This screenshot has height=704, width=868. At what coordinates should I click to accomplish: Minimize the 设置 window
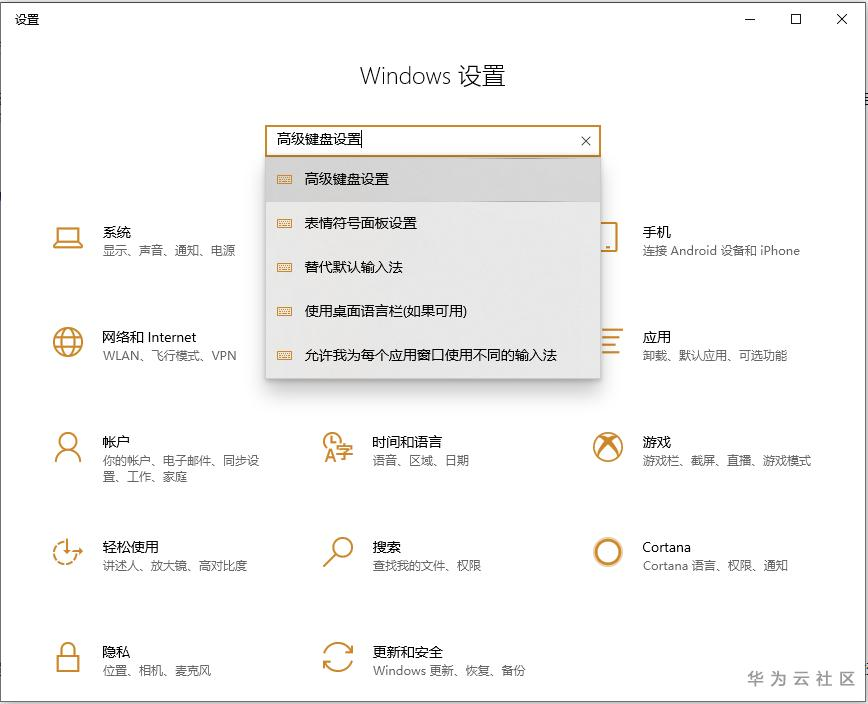(x=750, y=19)
